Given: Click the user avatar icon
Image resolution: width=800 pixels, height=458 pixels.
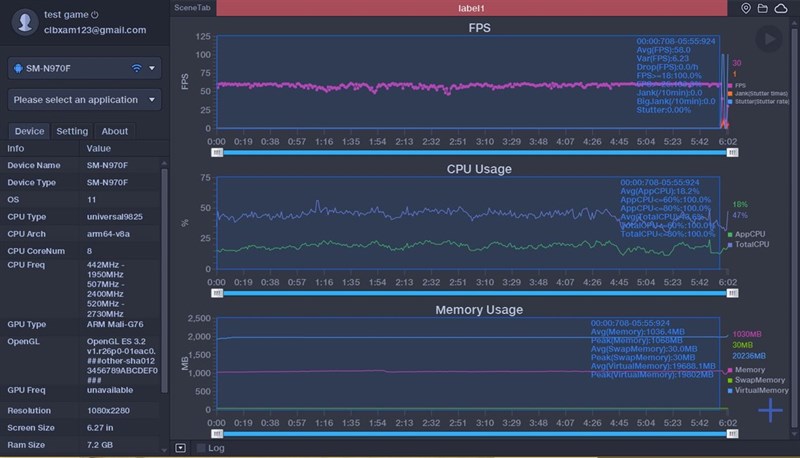Looking at the screenshot, I should 22,21.
